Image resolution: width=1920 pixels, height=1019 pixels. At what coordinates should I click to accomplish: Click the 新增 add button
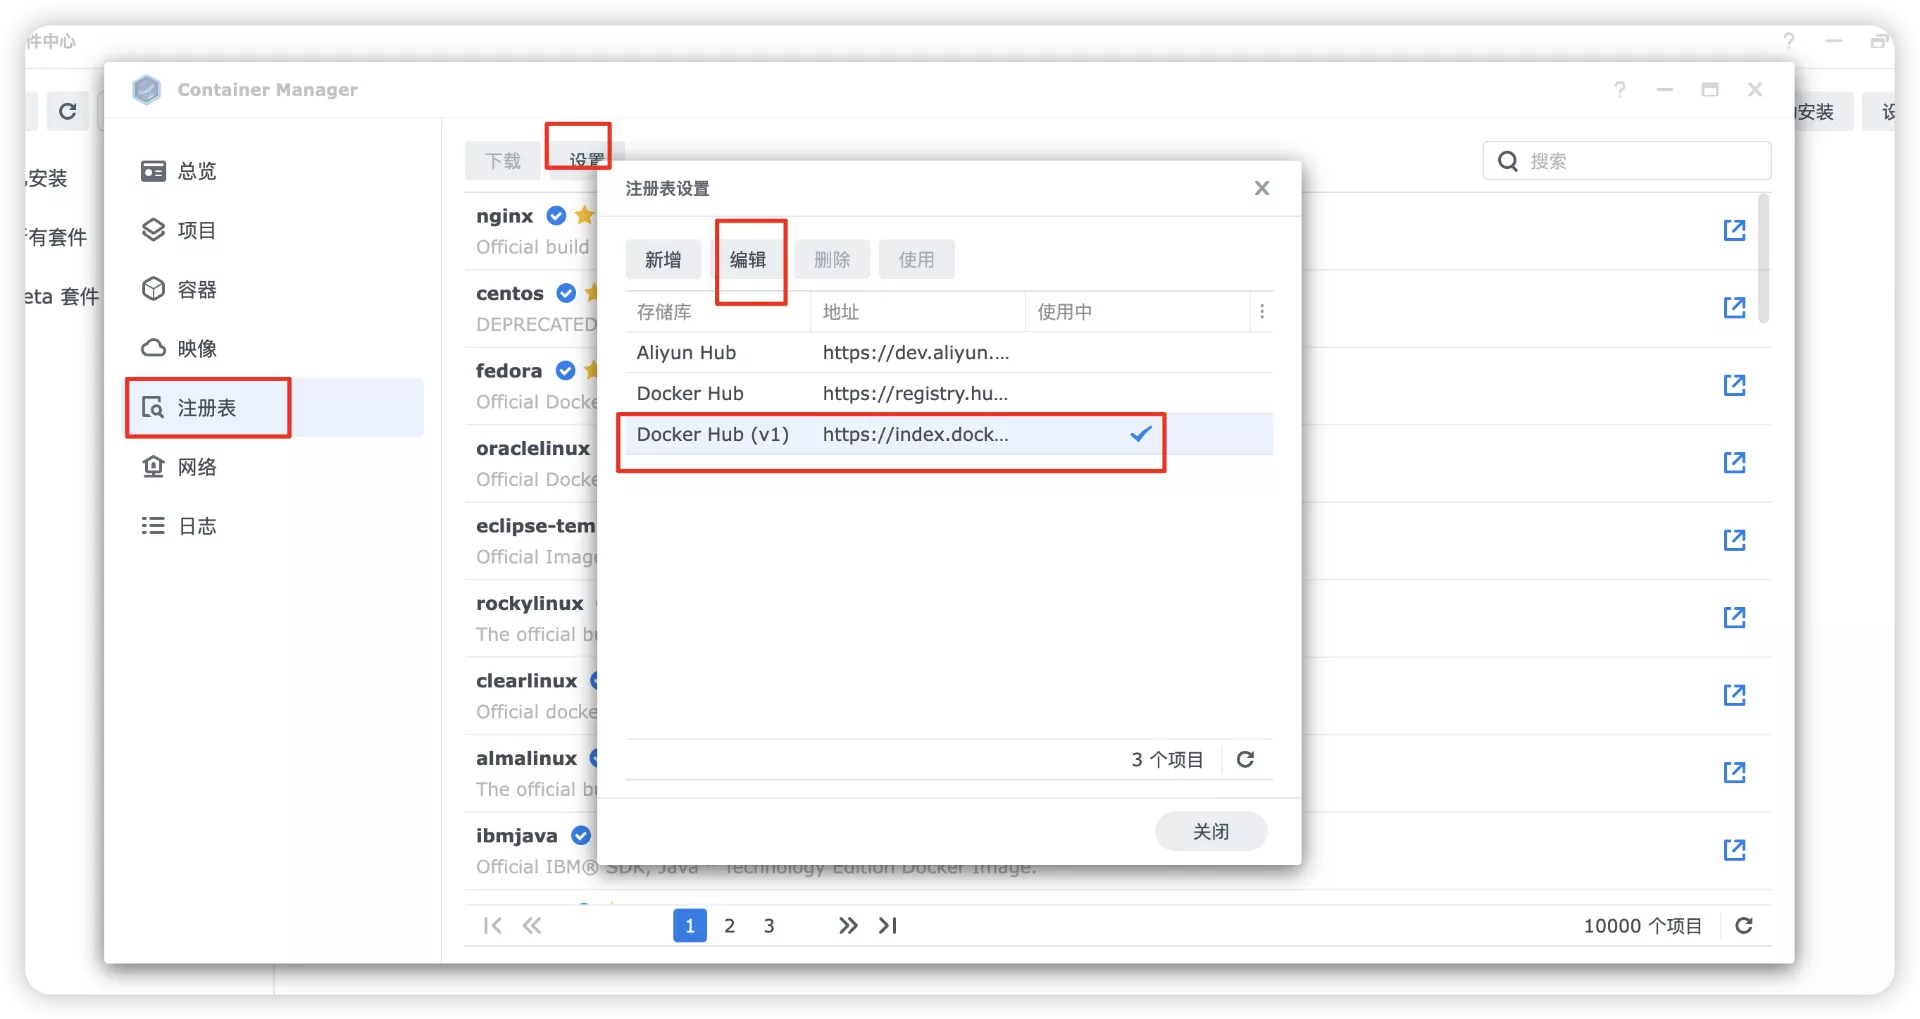(663, 259)
